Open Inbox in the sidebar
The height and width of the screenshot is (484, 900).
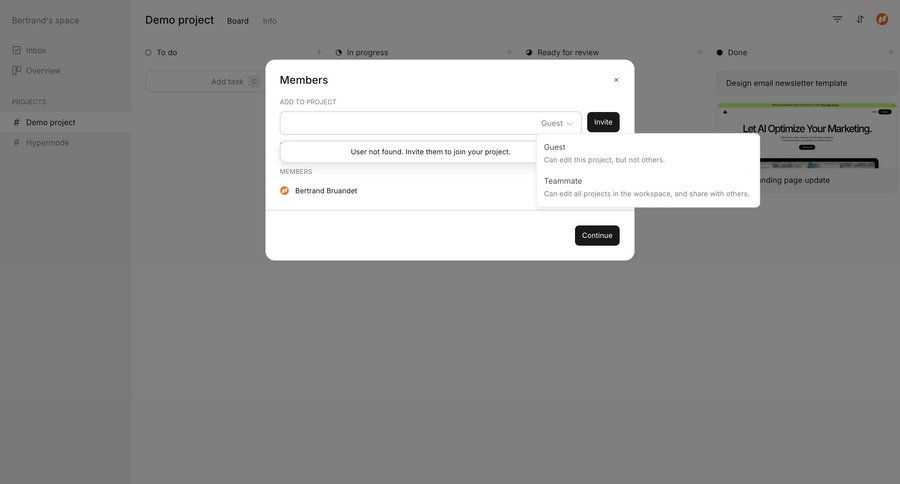tap(36, 50)
